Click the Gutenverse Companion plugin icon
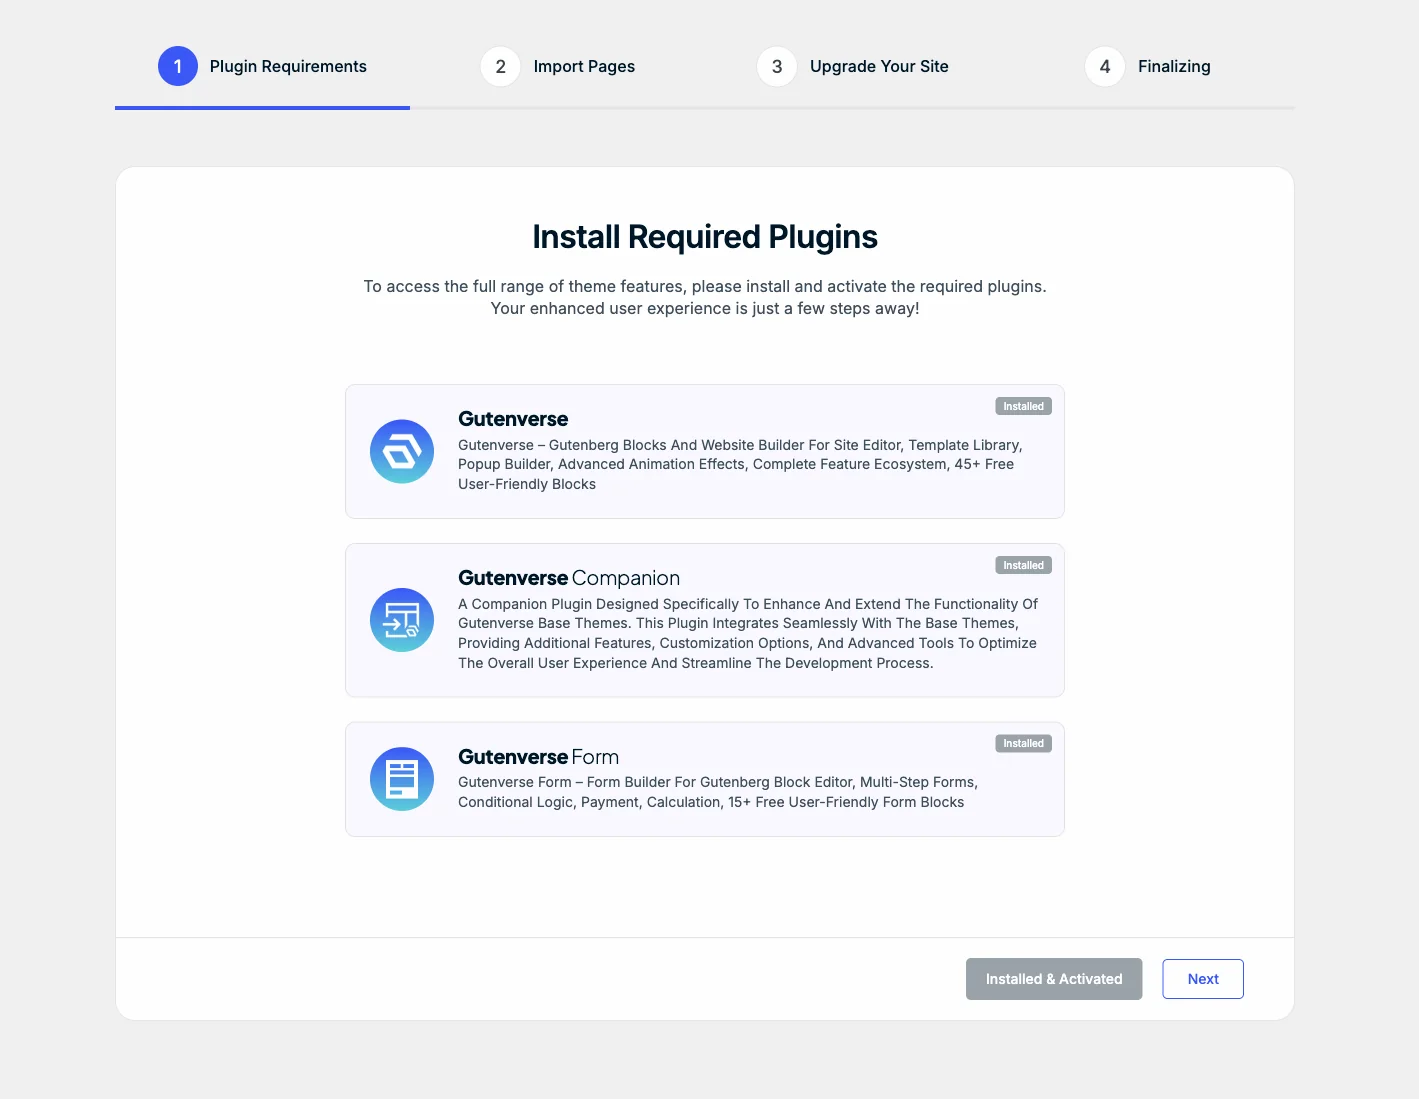Image resolution: width=1419 pixels, height=1099 pixels. [402, 620]
